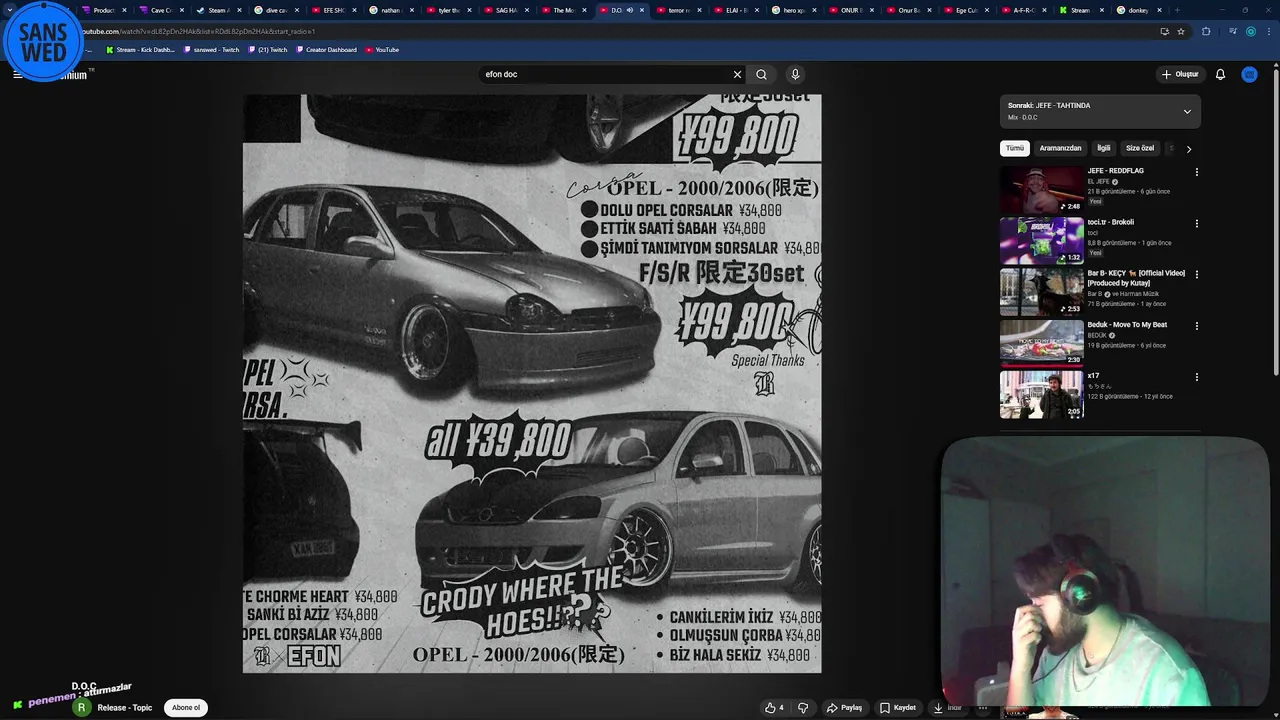This screenshot has width=1280, height=720.
Task: Click the D.O.C album art video
Action: 532,383
